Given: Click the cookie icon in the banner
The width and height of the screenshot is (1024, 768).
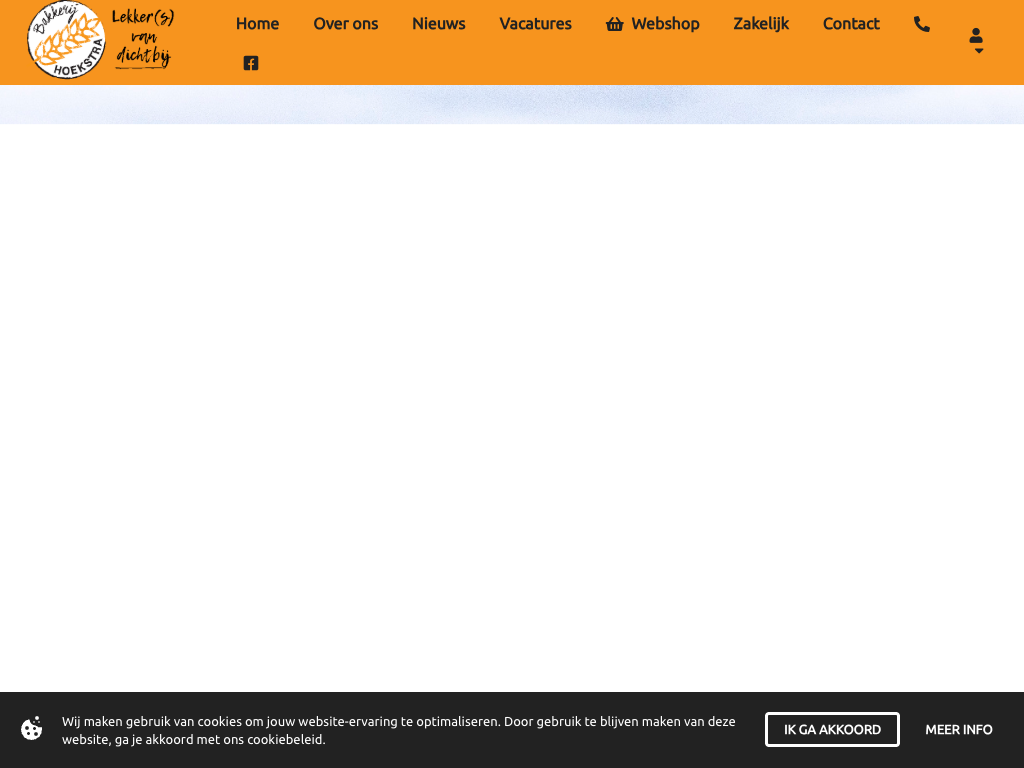Looking at the screenshot, I should [32, 729].
